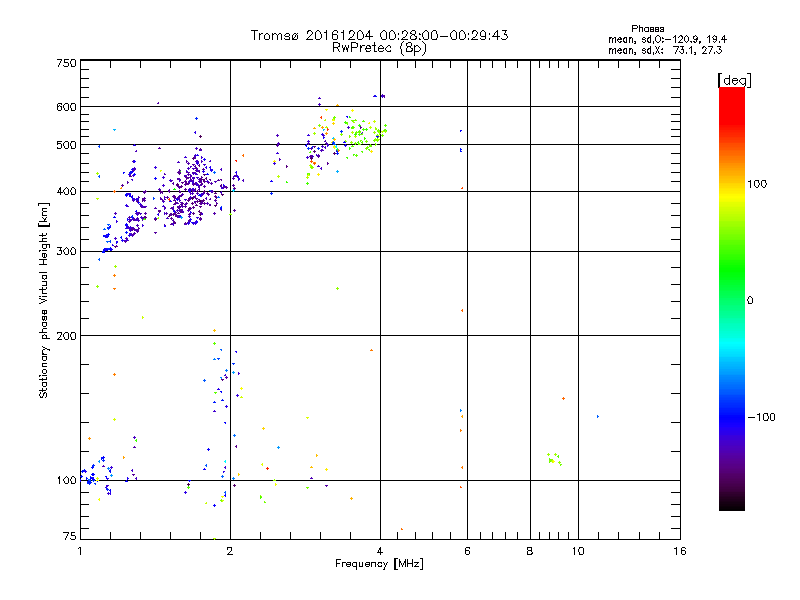This screenshot has height=600, width=800.
Task: Click the '6' x-axis tick label
Action: coord(467,551)
